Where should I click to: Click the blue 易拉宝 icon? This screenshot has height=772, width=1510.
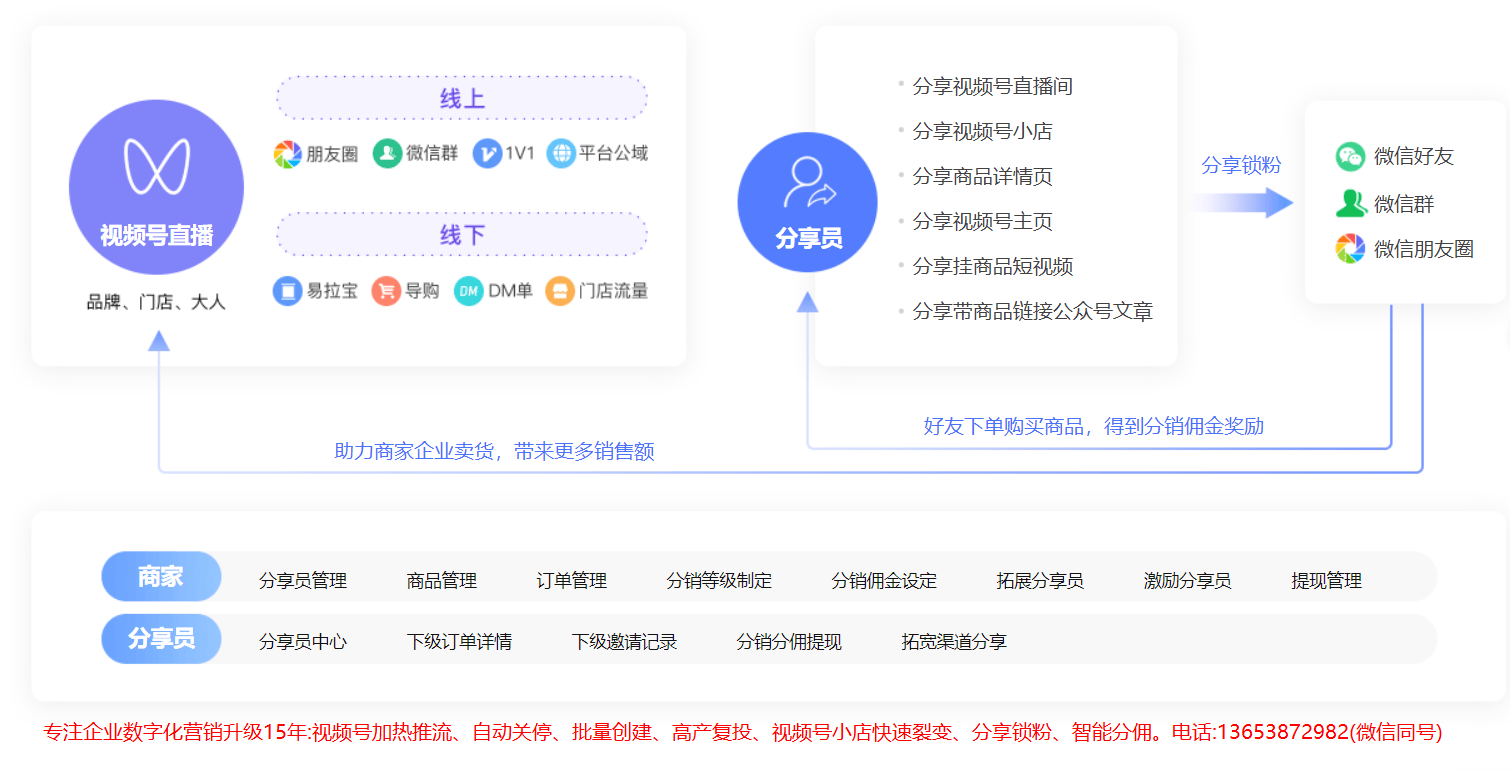point(288,291)
